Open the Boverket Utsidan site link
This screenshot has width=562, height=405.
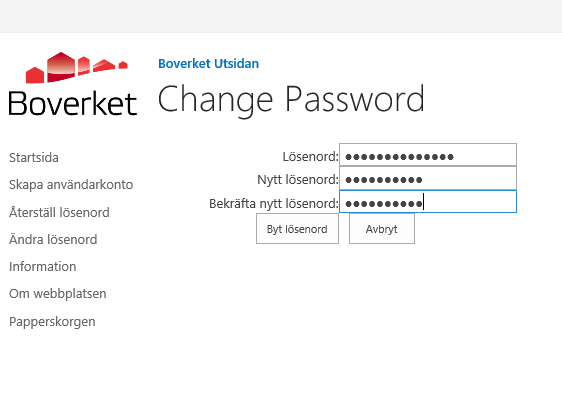pyautogui.click(x=208, y=63)
